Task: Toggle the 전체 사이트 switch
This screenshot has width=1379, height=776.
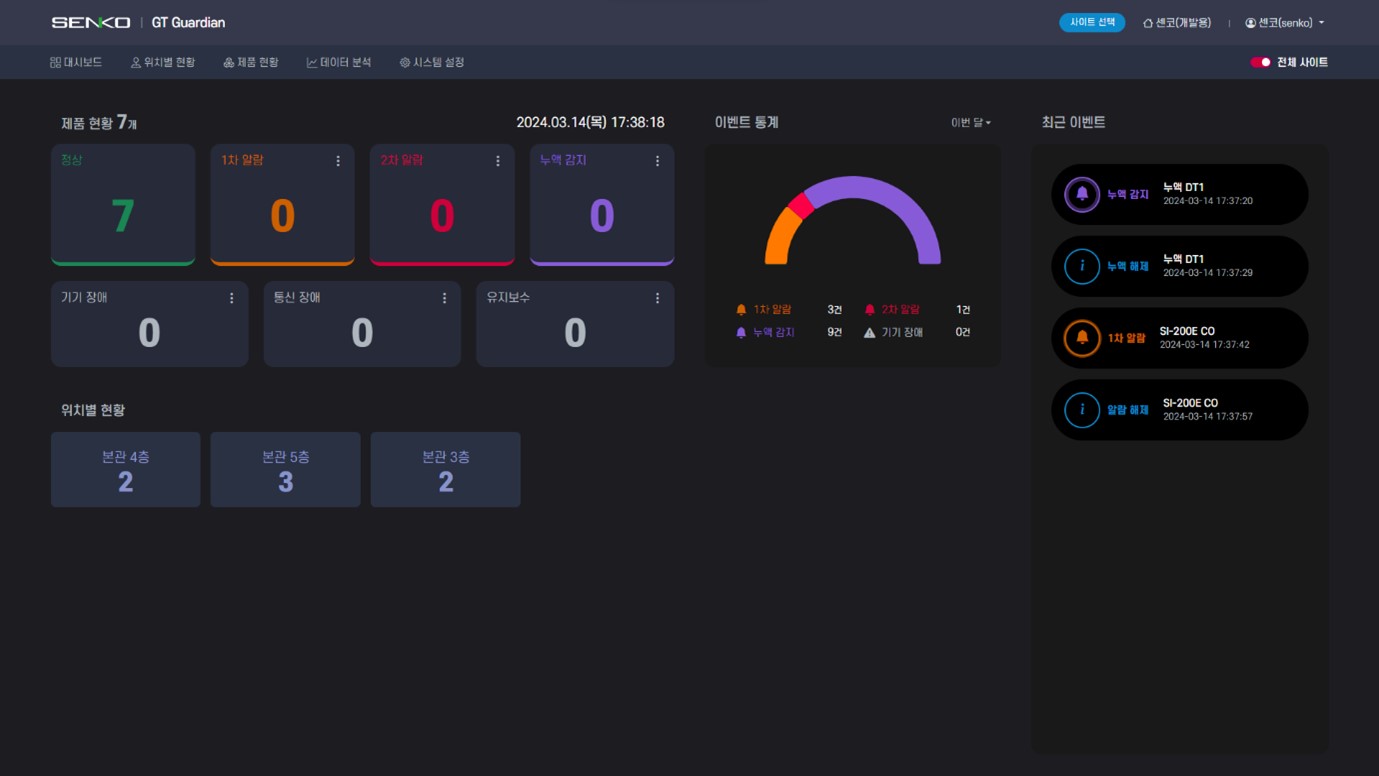Action: pyautogui.click(x=1260, y=62)
